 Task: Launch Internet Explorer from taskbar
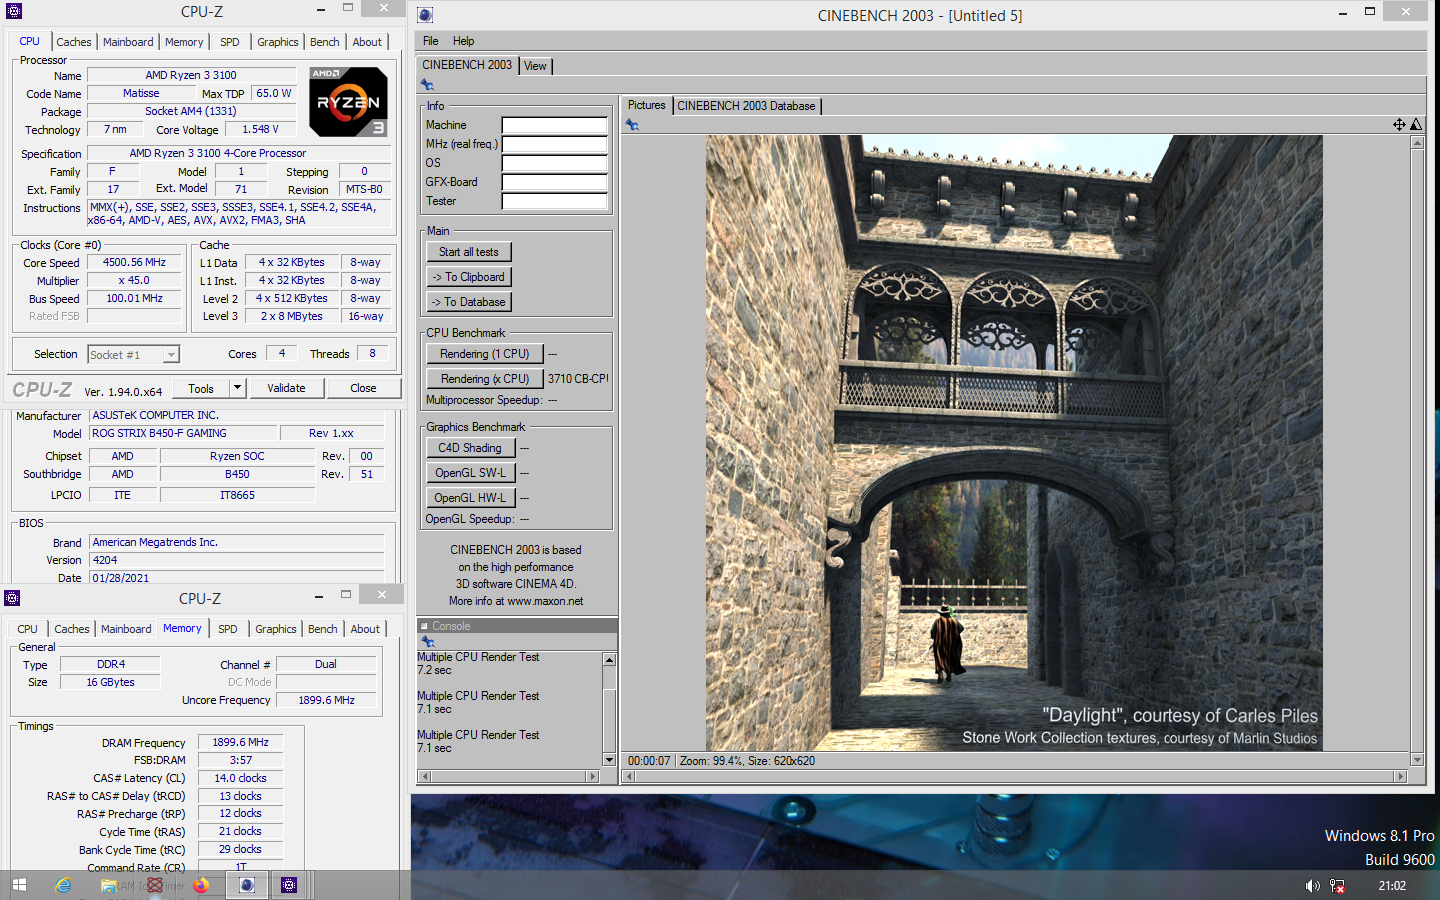click(64, 885)
